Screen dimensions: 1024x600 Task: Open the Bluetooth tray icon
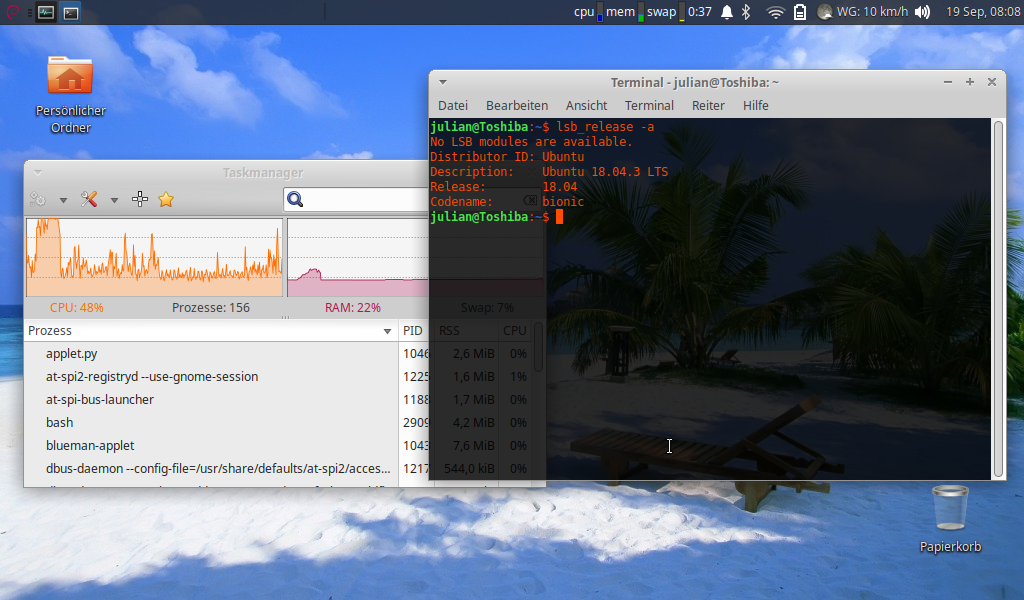pos(746,12)
